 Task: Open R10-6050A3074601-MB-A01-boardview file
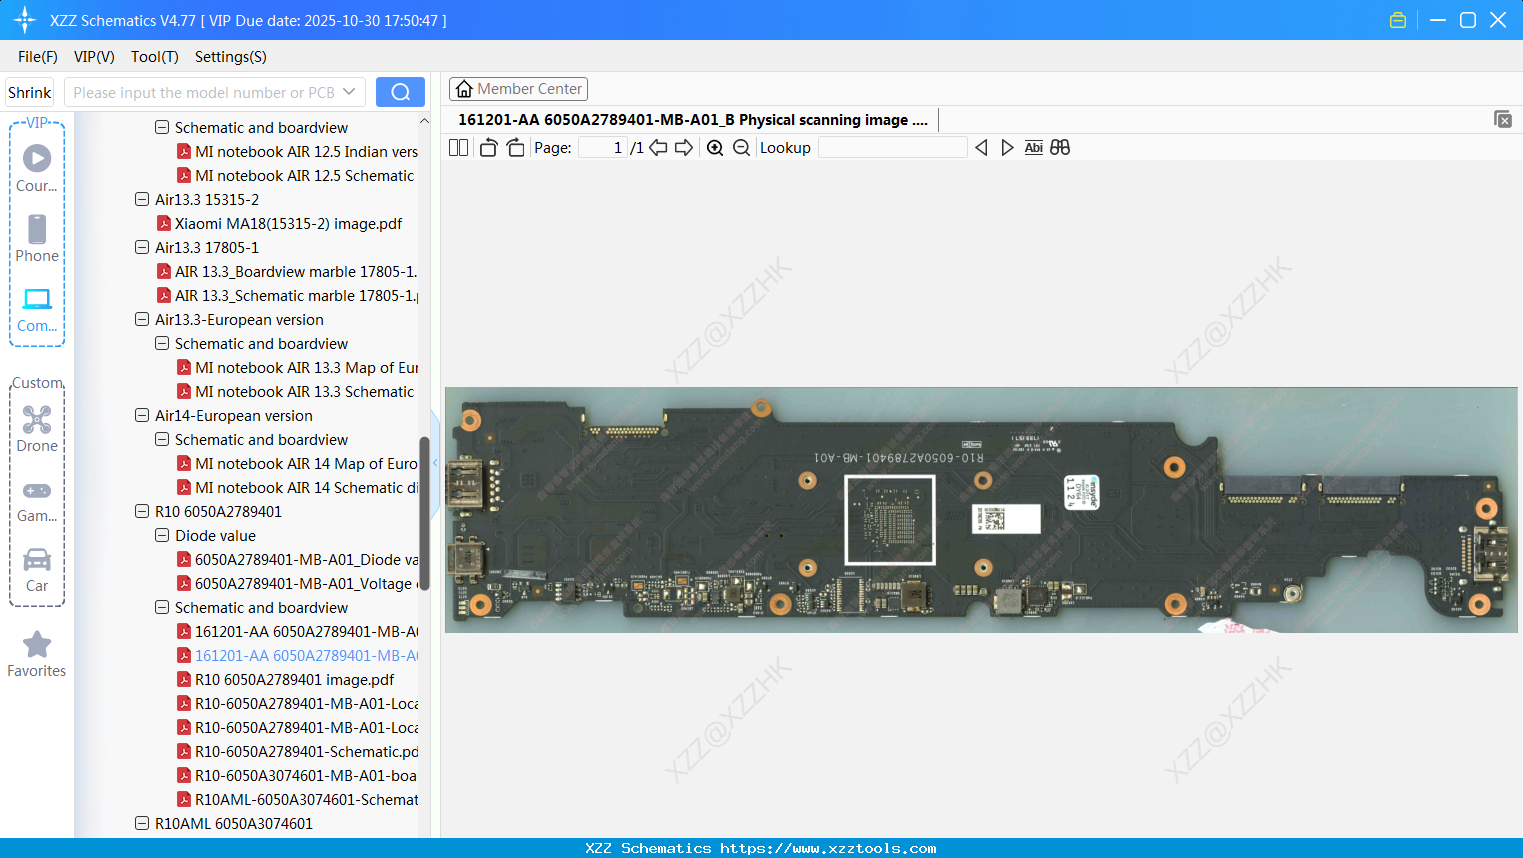[x=306, y=776]
